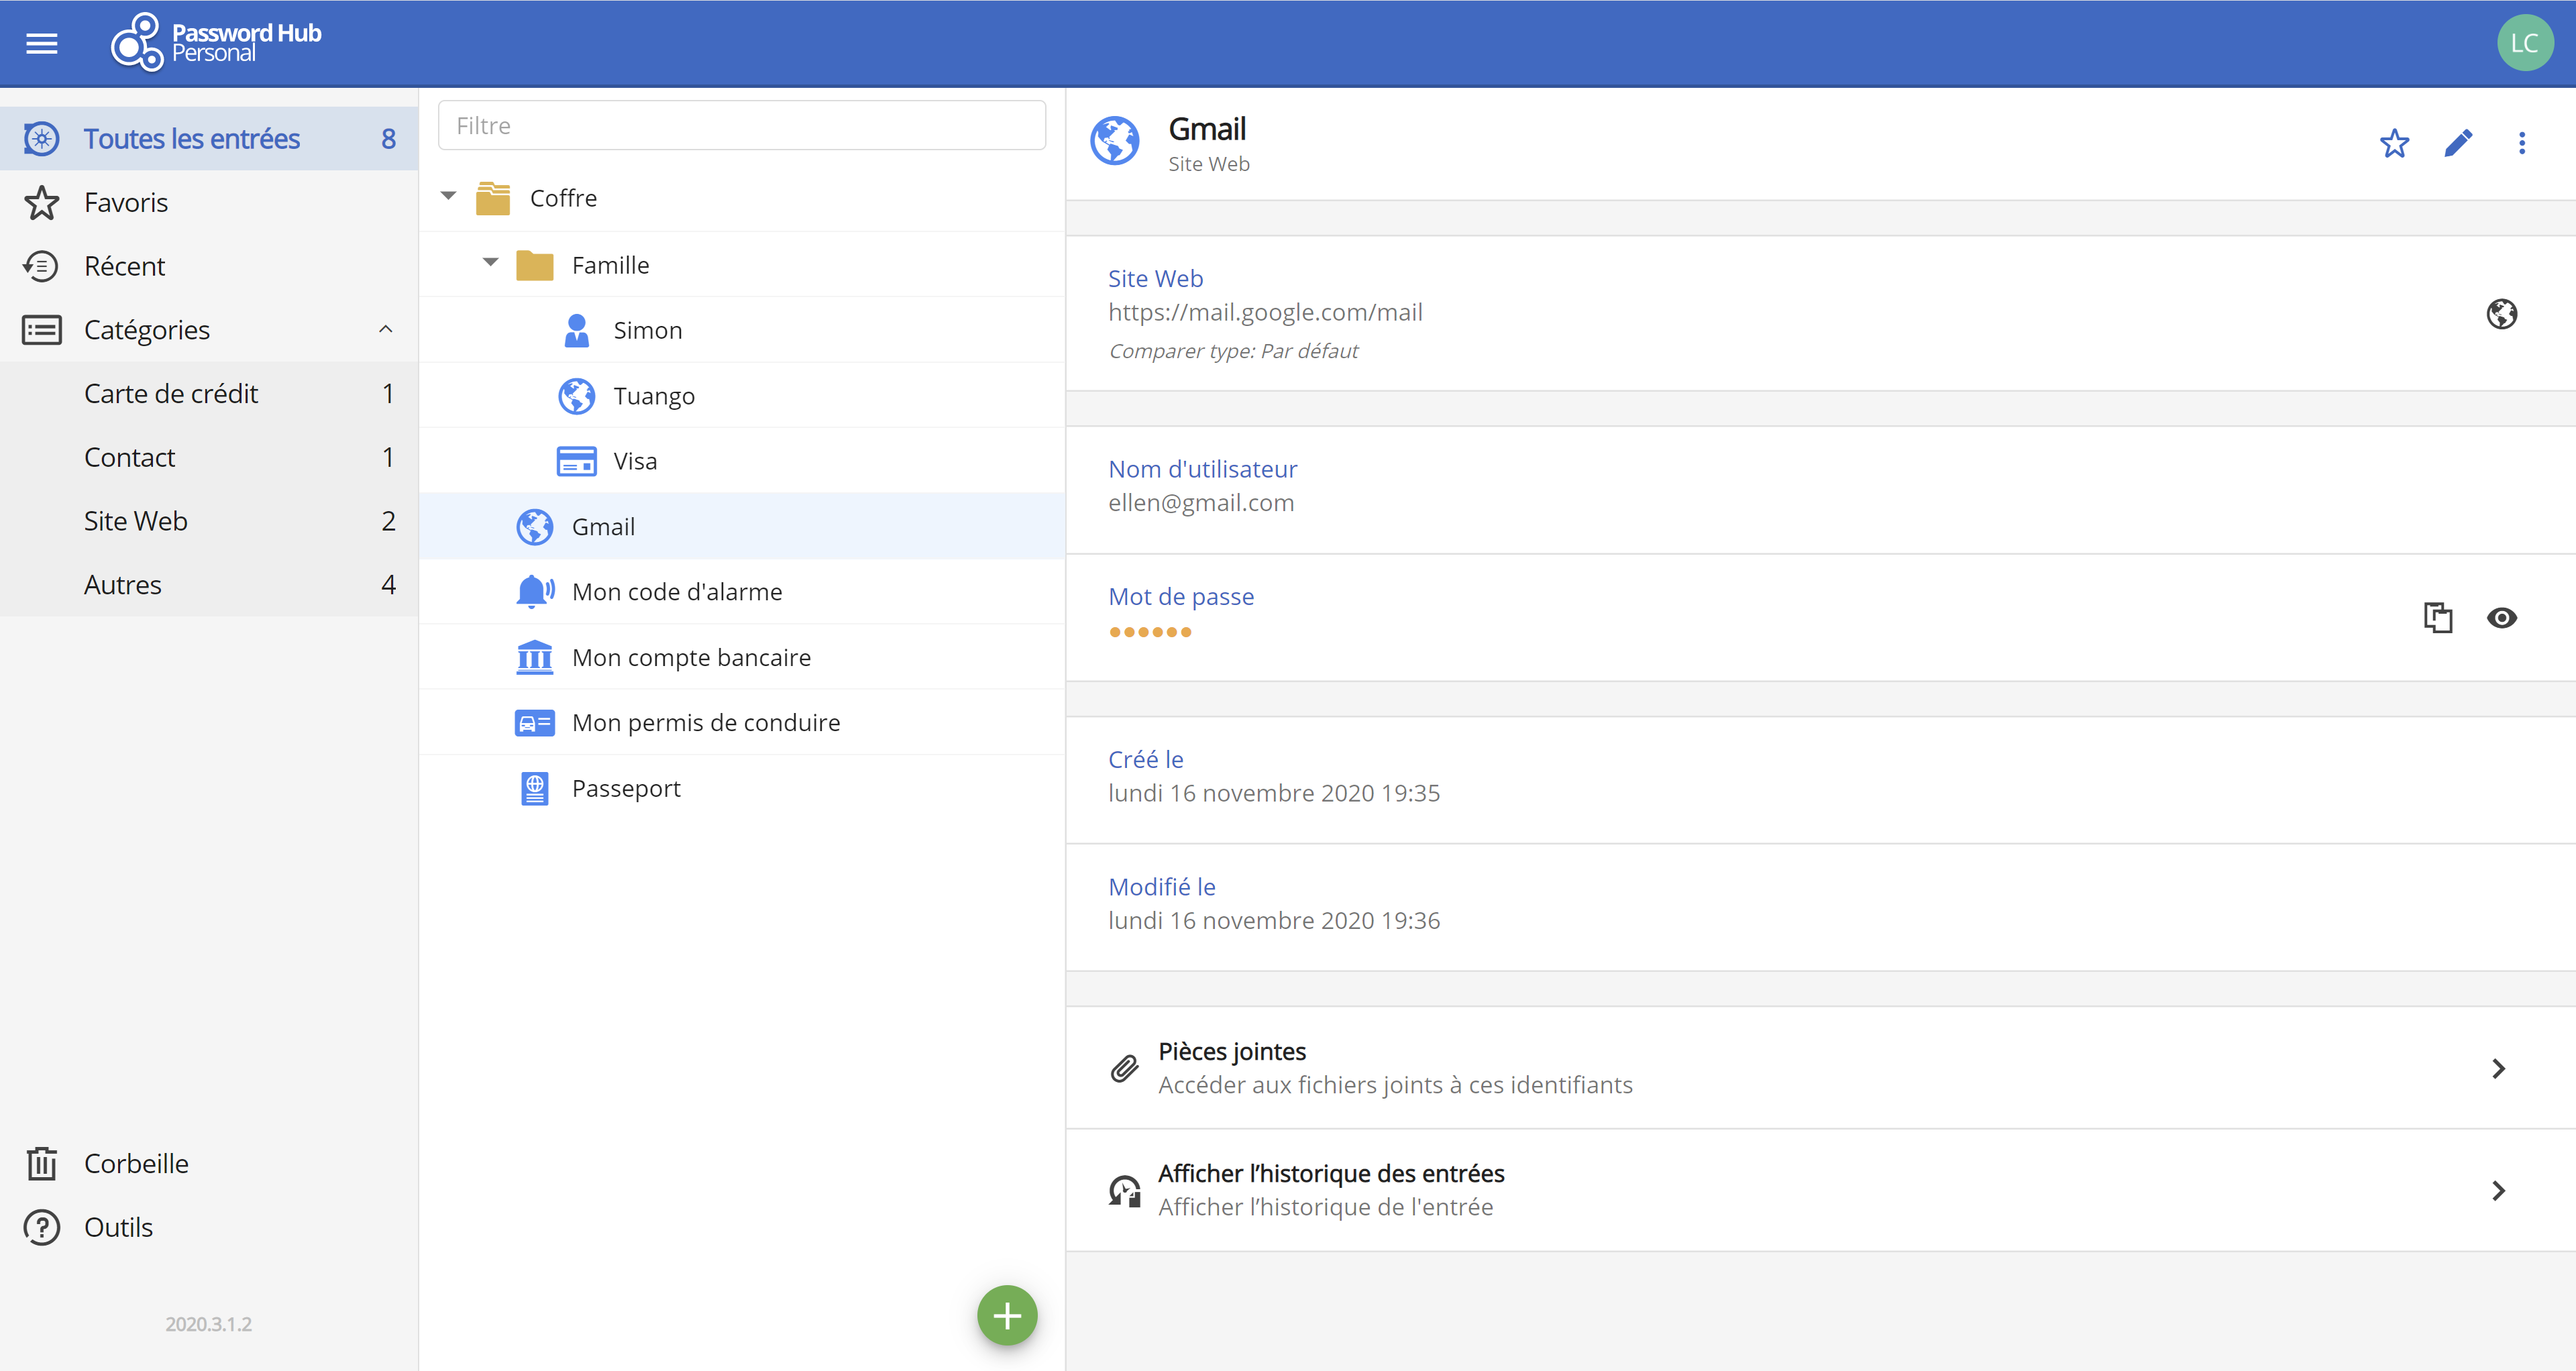Image resolution: width=2576 pixels, height=1371 pixels.
Task: Open website via globe icon beside URL
Action: point(2501,314)
